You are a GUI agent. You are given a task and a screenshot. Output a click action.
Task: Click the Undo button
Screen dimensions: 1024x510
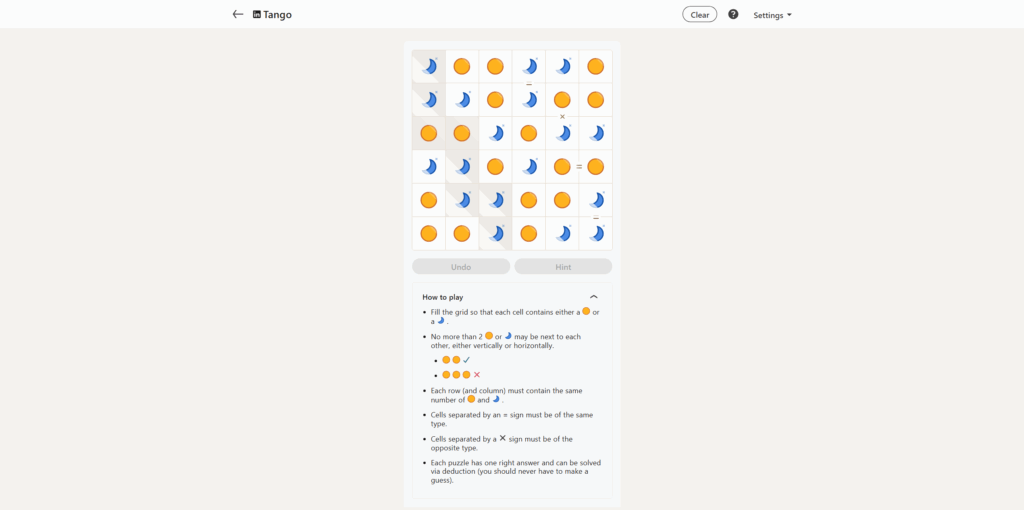461,266
